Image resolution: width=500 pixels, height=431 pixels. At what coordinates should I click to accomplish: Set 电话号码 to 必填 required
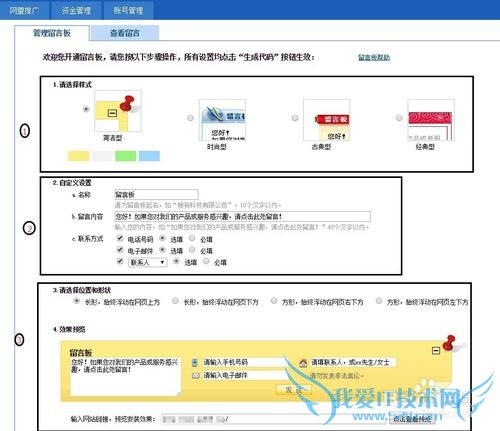pyautogui.click(x=192, y=238)
